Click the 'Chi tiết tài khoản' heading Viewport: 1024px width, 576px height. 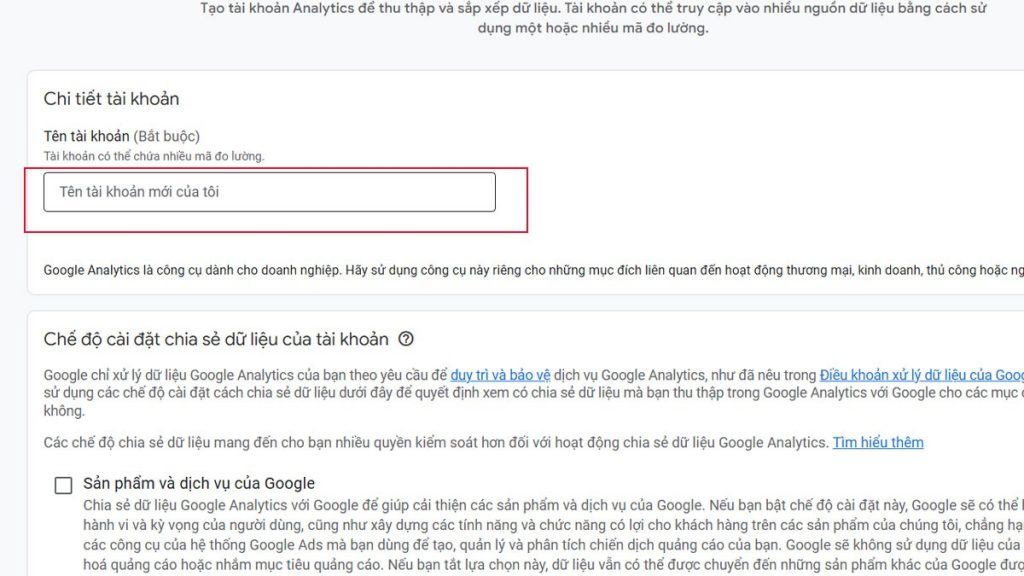tap(111, 99)
